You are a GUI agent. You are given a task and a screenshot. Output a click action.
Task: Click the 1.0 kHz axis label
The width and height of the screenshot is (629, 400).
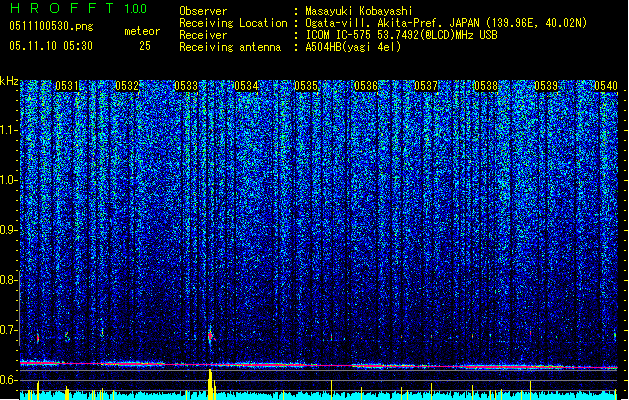[9, 180]
